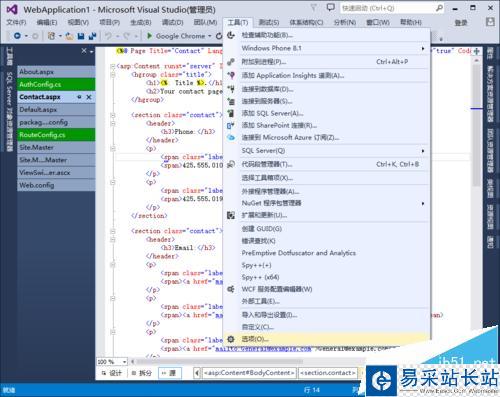The width and height of the screenshot is (500, 397).
Task: Click the 登录 sign-in link
Action: pyautogui.click(x=461, y=23)
